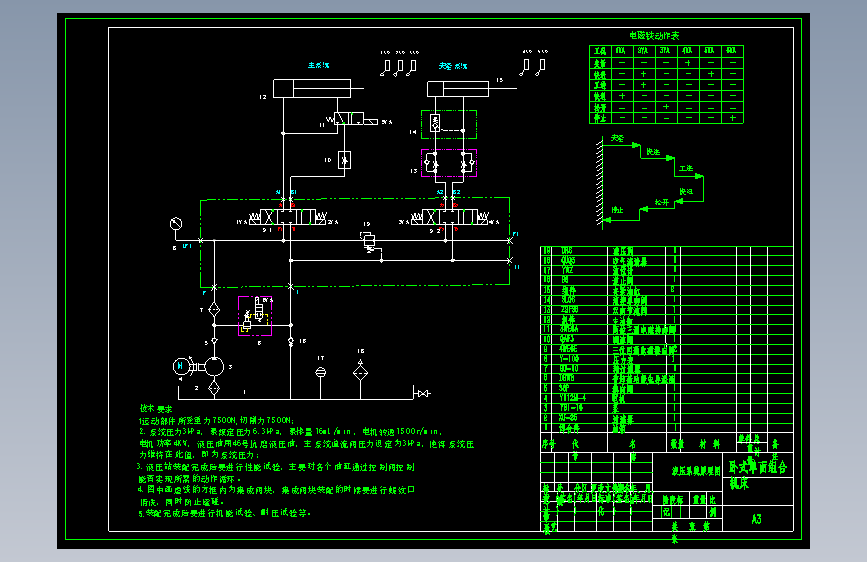This screenshot has width=867, height=562.
Task: Click the suction filter diamond below the pump
Action: click(x=214, y=387)
